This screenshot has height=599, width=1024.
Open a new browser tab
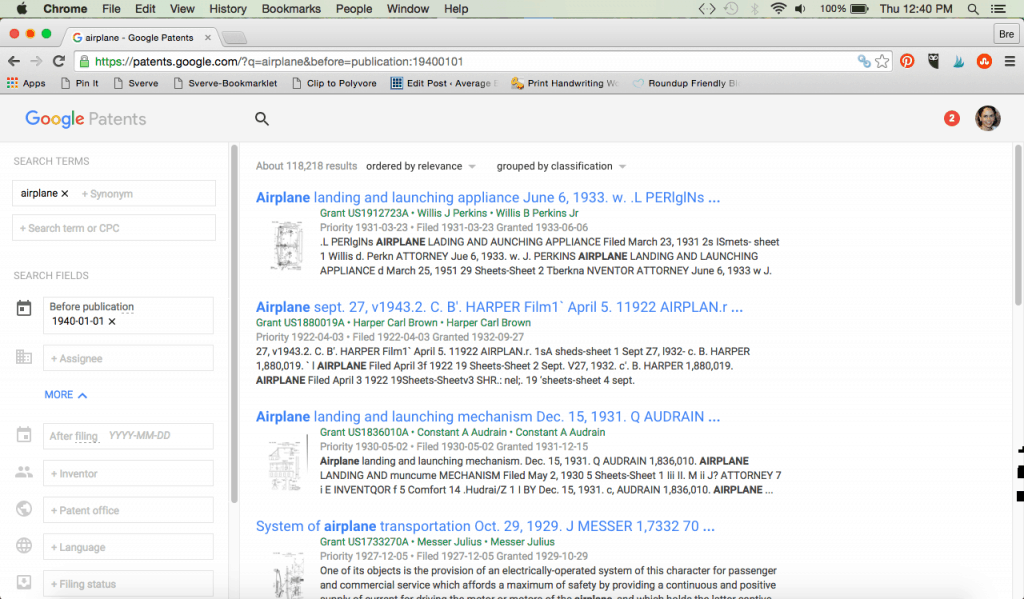(234, 37)
